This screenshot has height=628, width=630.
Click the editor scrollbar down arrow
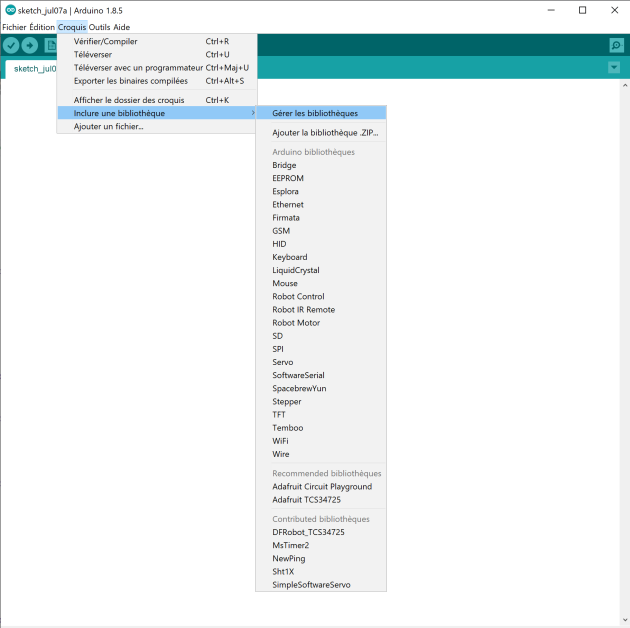625,620
